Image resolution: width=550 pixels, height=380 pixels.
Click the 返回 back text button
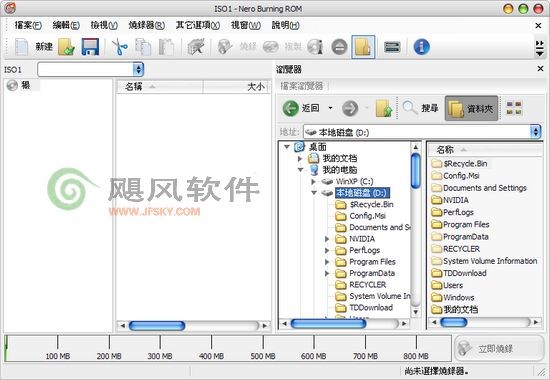tap(310, 108)
